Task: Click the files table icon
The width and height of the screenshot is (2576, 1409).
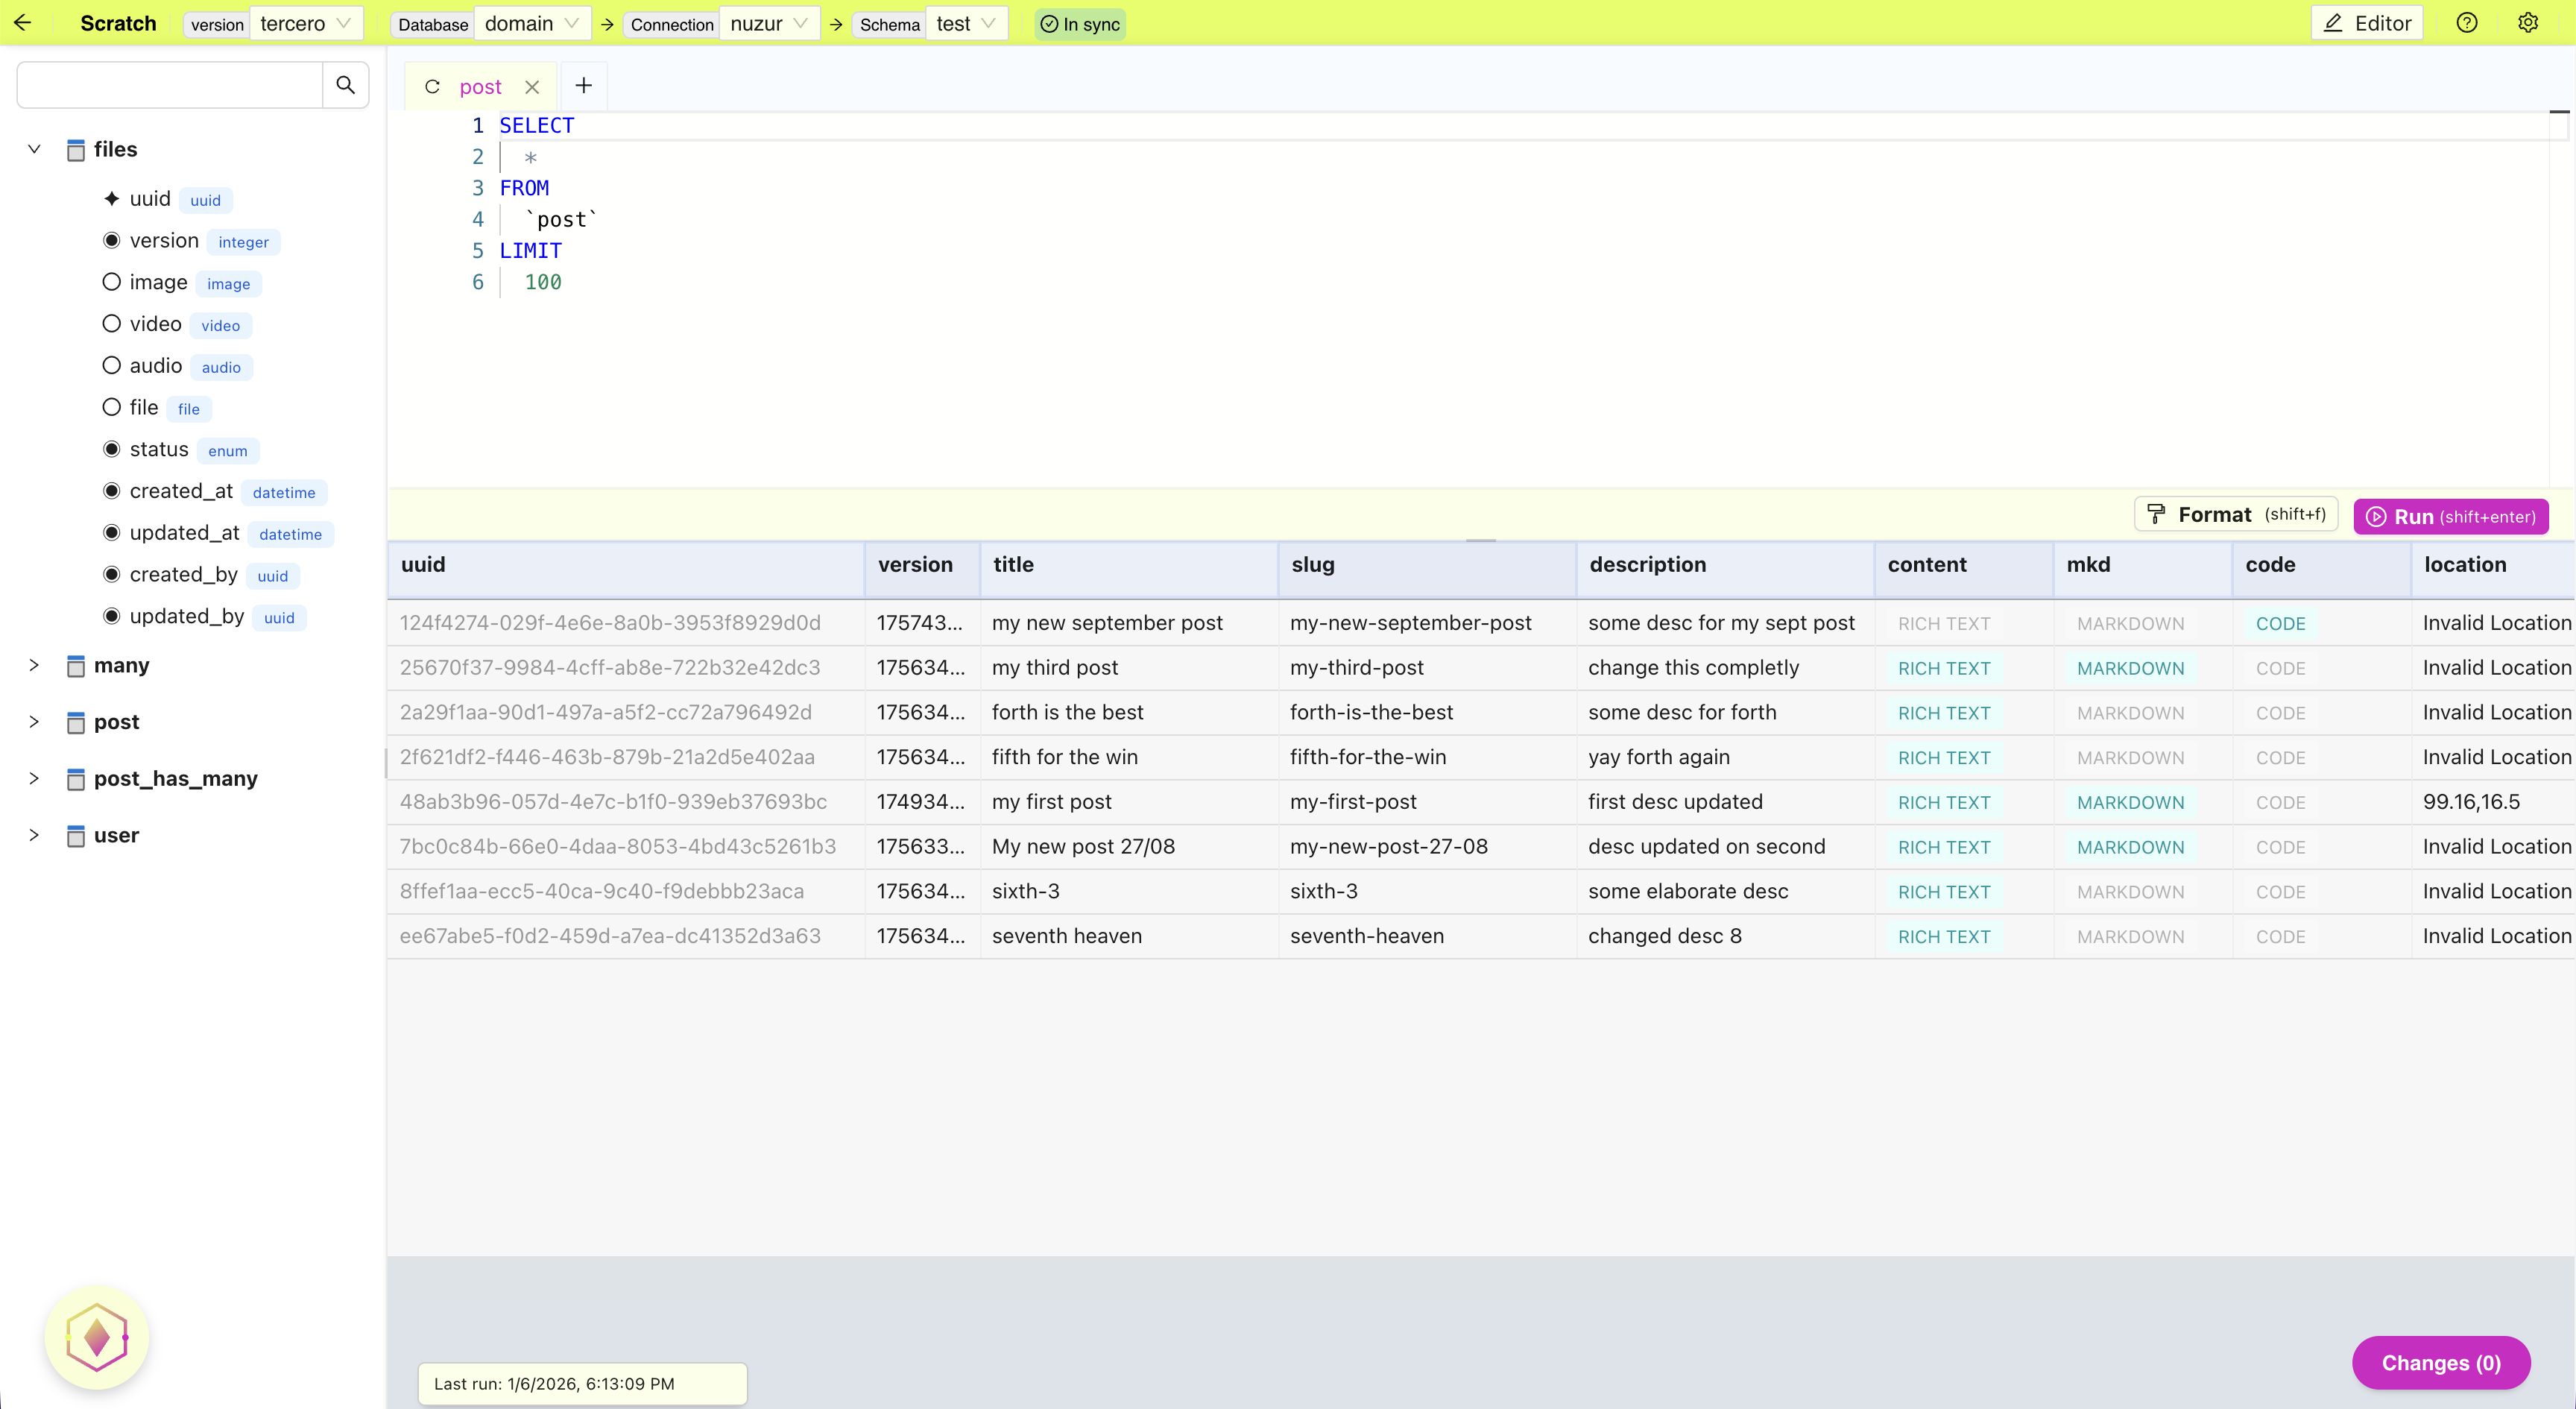Action: pos(75,150)
